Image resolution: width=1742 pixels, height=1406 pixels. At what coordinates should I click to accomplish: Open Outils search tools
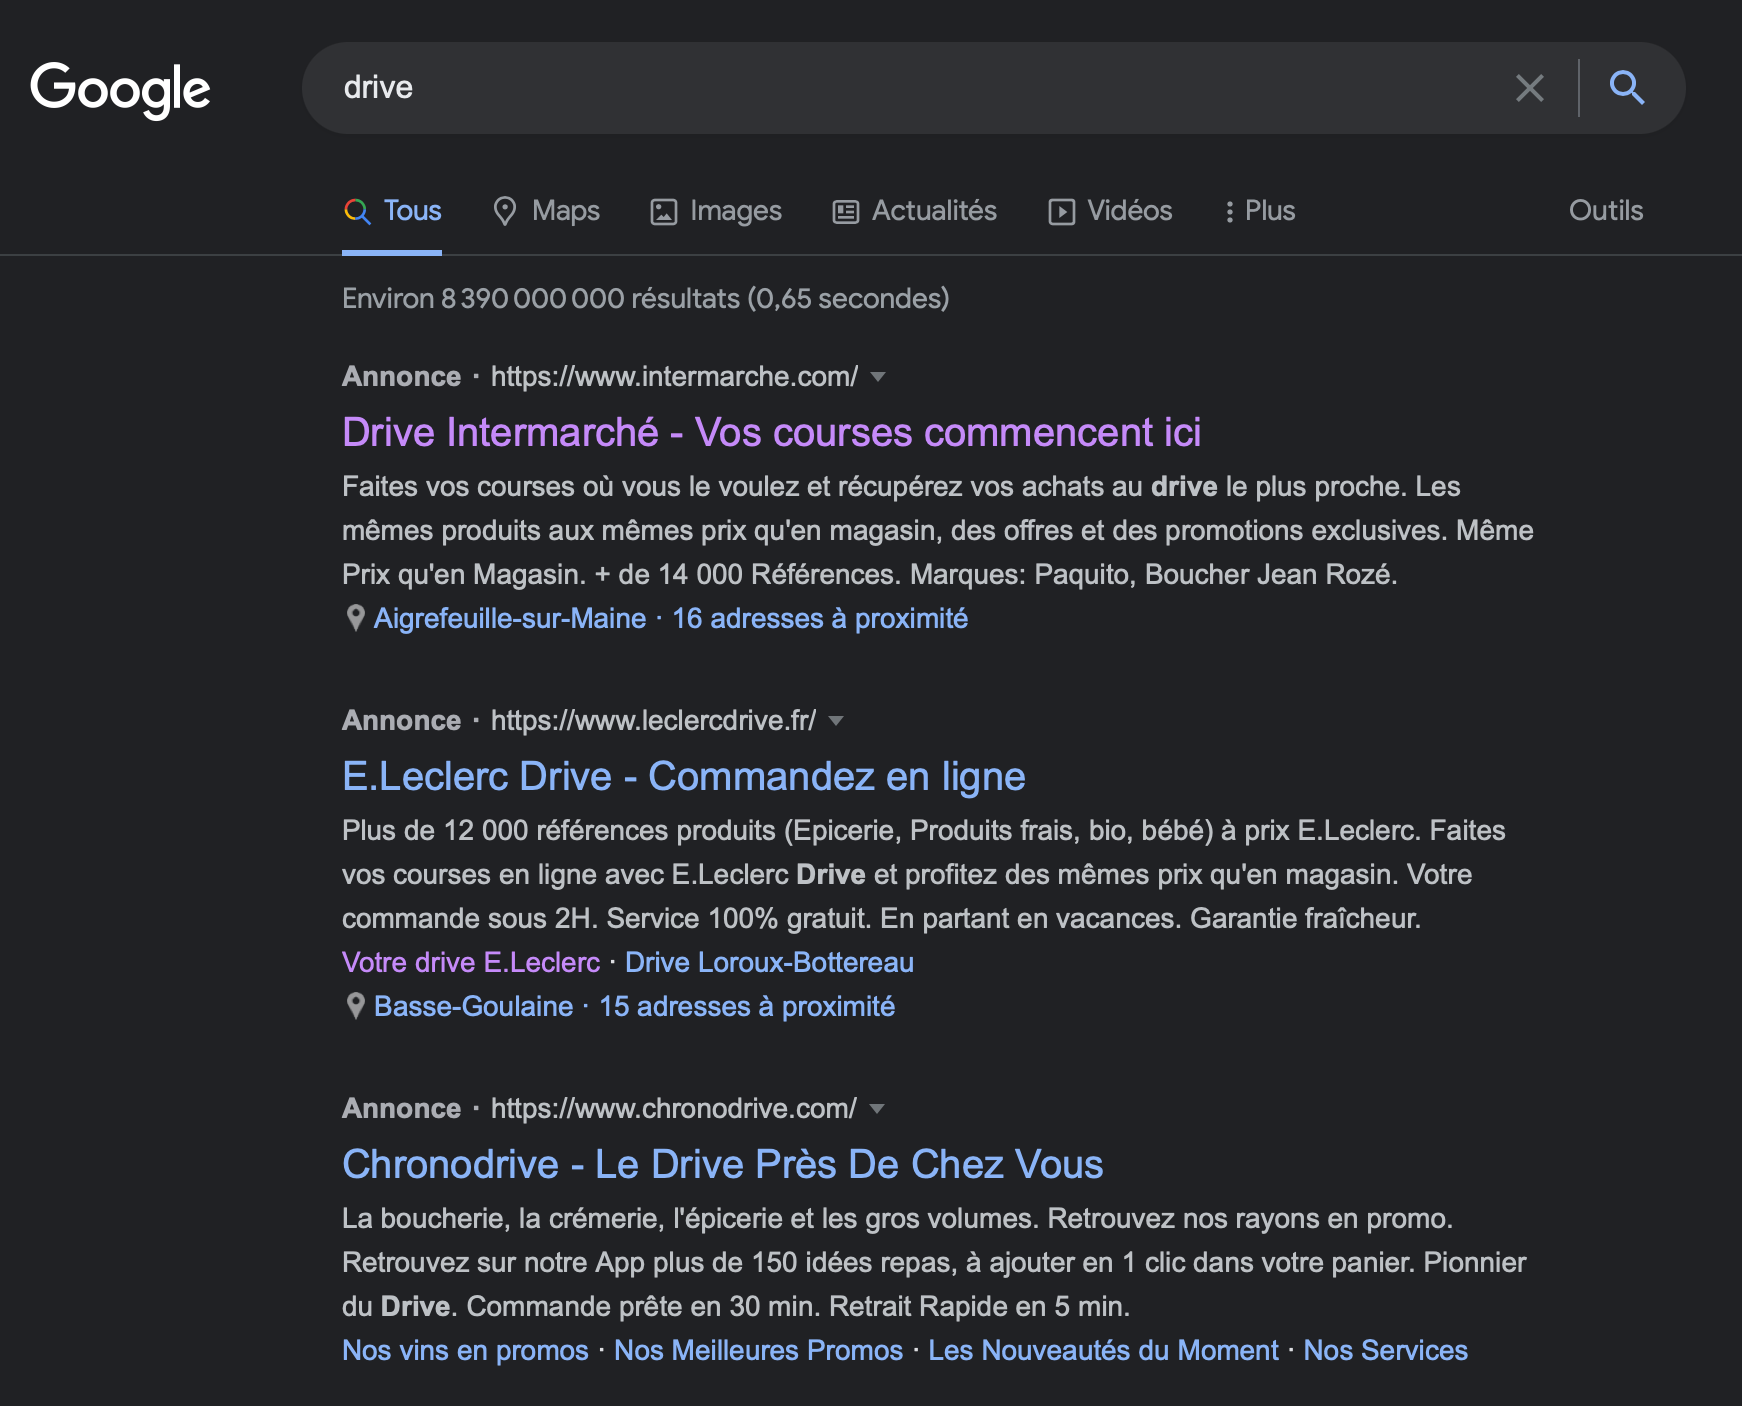click(1606, 211)
